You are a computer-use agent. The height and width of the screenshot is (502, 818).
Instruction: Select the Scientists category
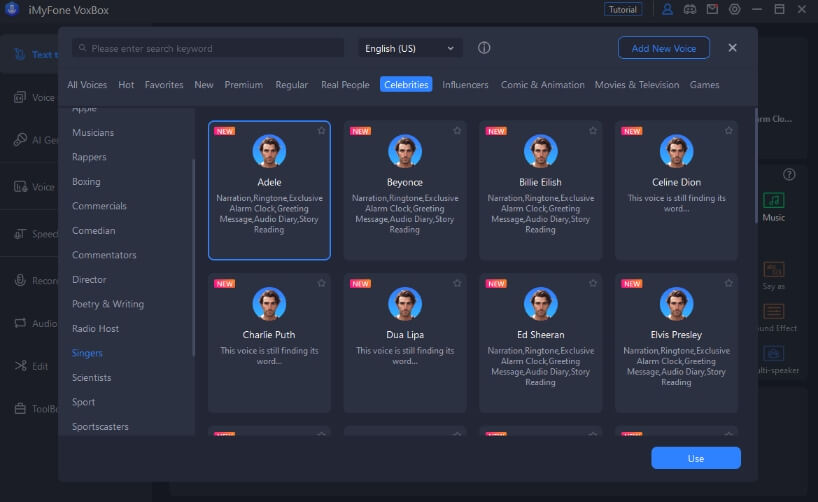(x=92, y=378)
